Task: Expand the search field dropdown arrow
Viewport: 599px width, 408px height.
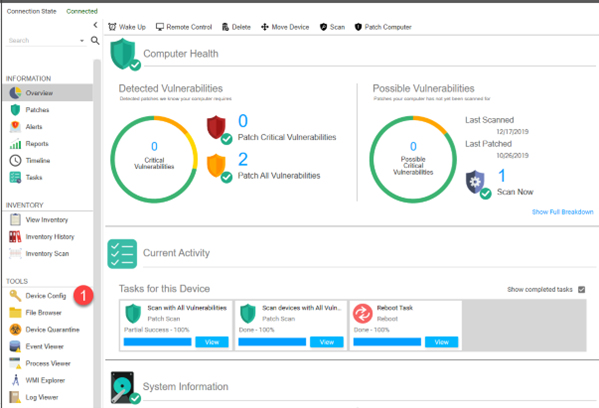Action: click(82, 40)
